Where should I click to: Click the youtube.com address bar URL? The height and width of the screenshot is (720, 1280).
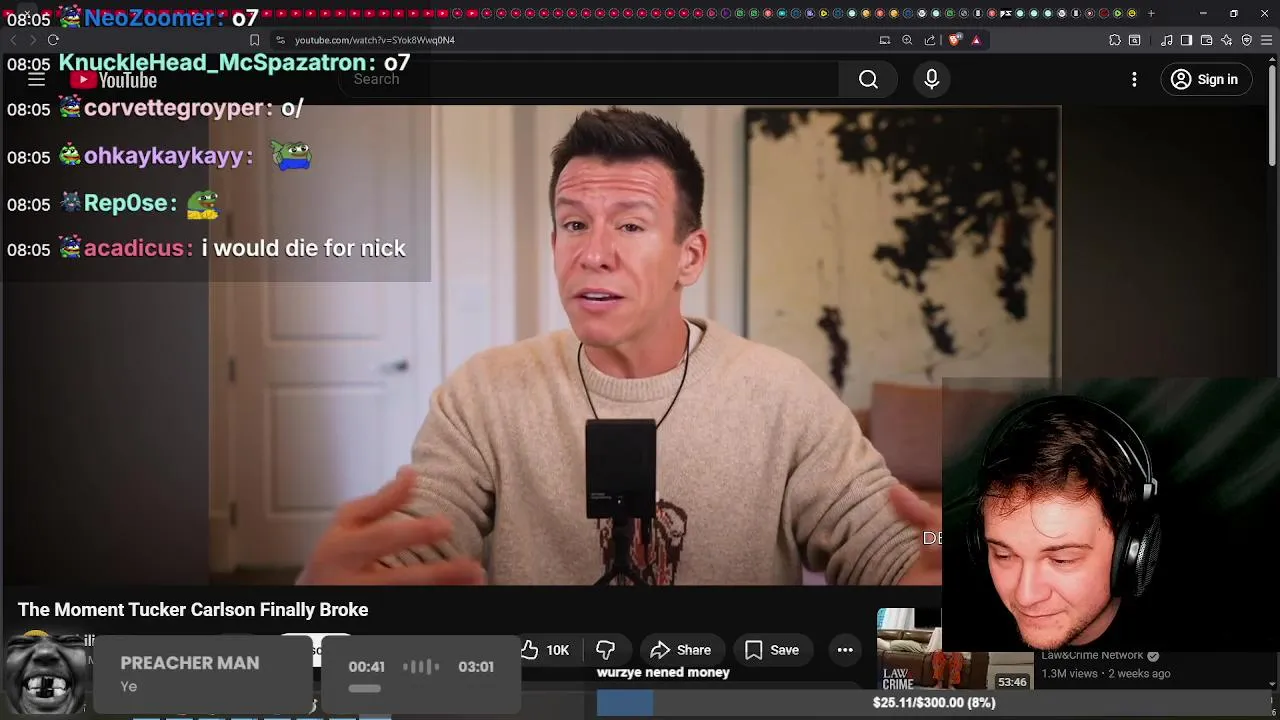[375, 40]
